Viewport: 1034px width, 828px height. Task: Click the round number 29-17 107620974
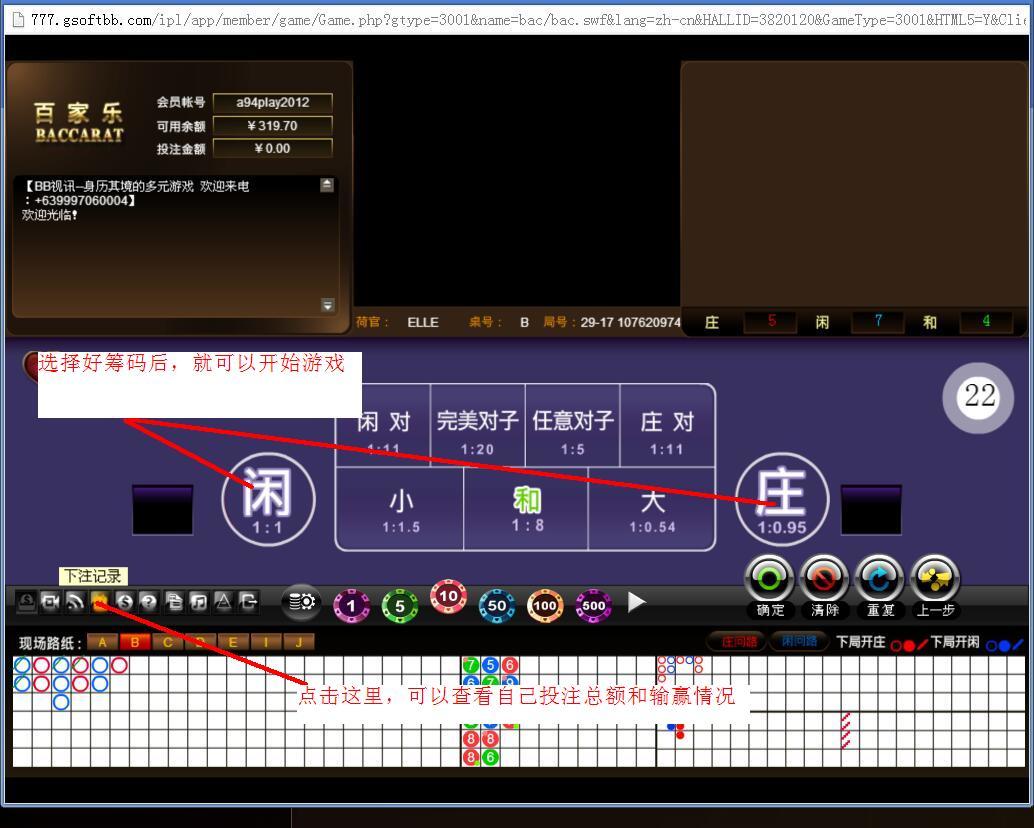coord(630,322)
